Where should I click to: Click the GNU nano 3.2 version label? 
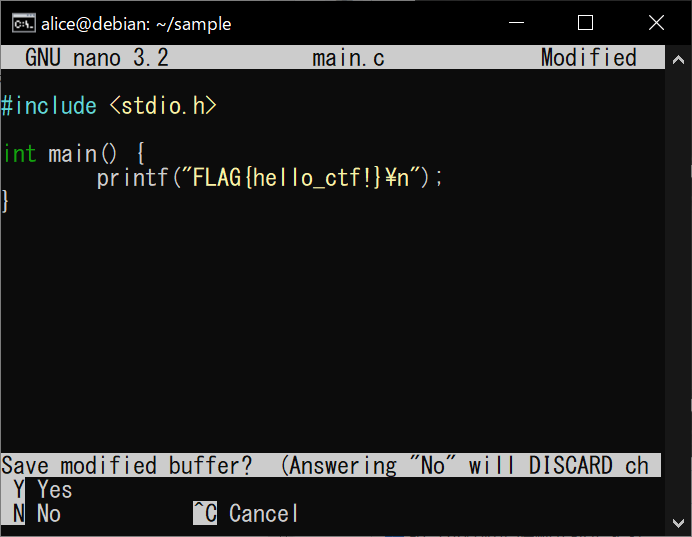(97, 58)
